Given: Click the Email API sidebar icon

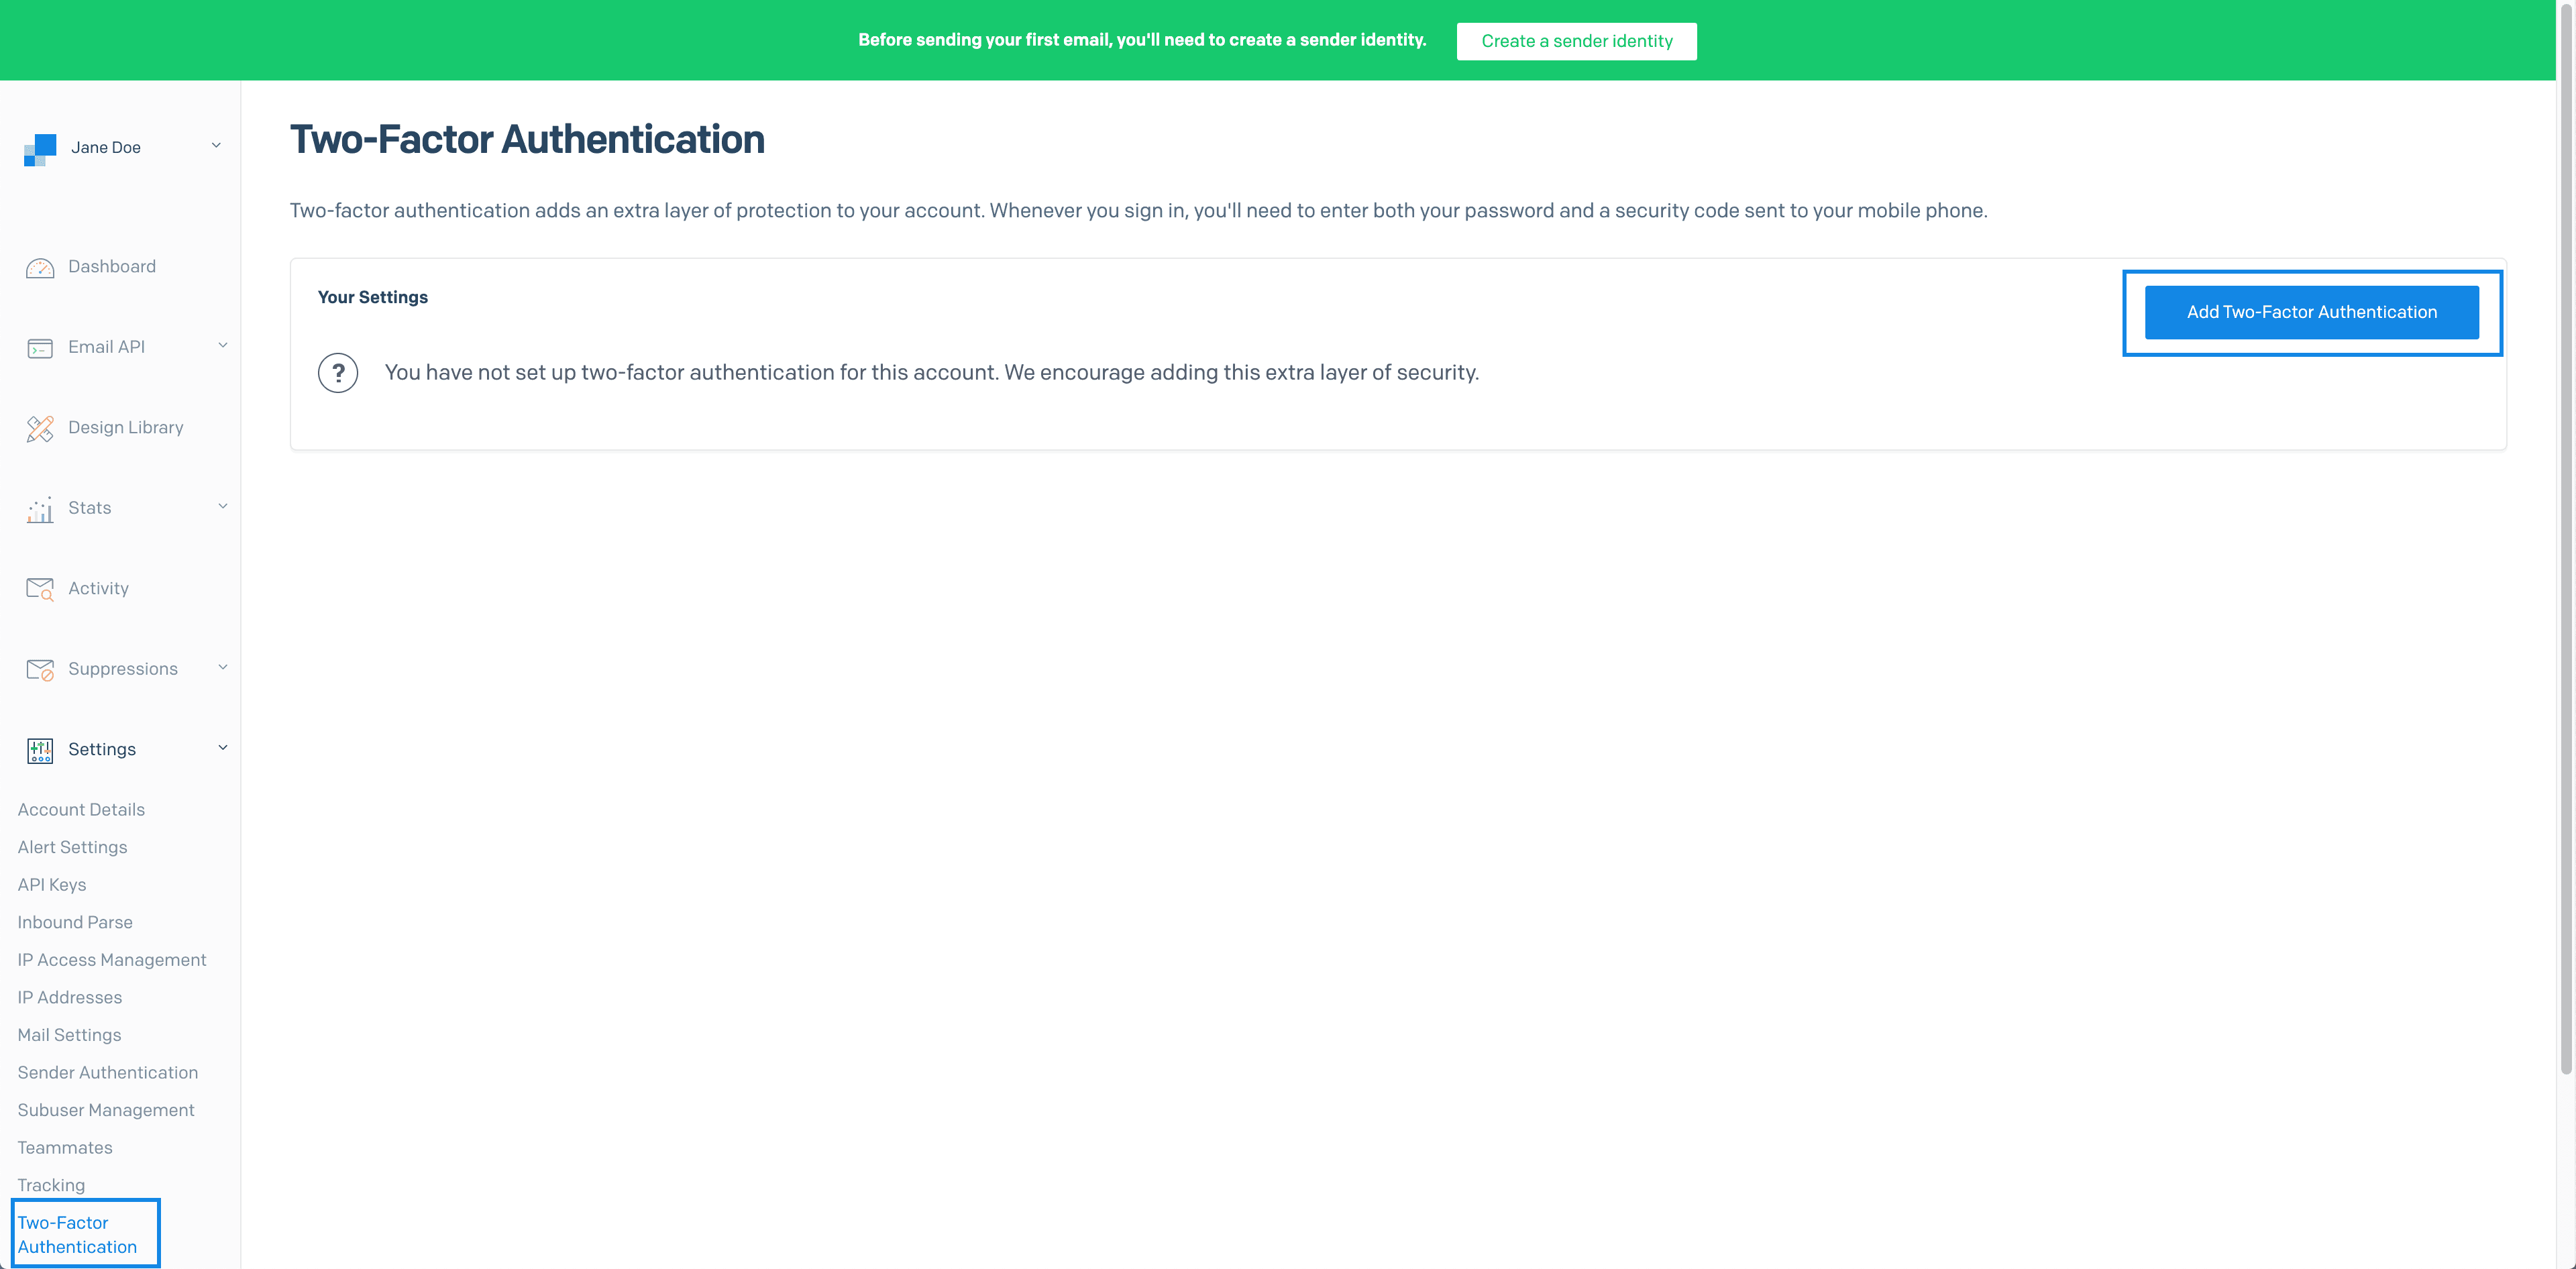Looking at the screenshot, I should pos(39,347).
